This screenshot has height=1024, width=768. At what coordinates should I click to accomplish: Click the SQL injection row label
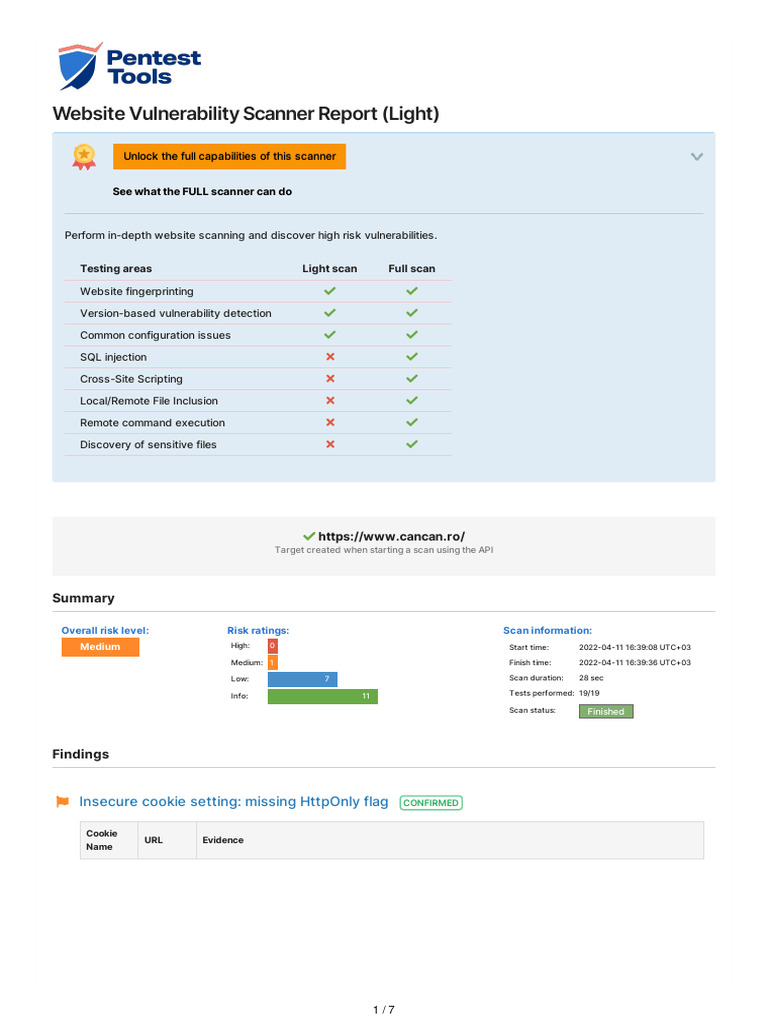pyautogui.click(x=113, y=357)
